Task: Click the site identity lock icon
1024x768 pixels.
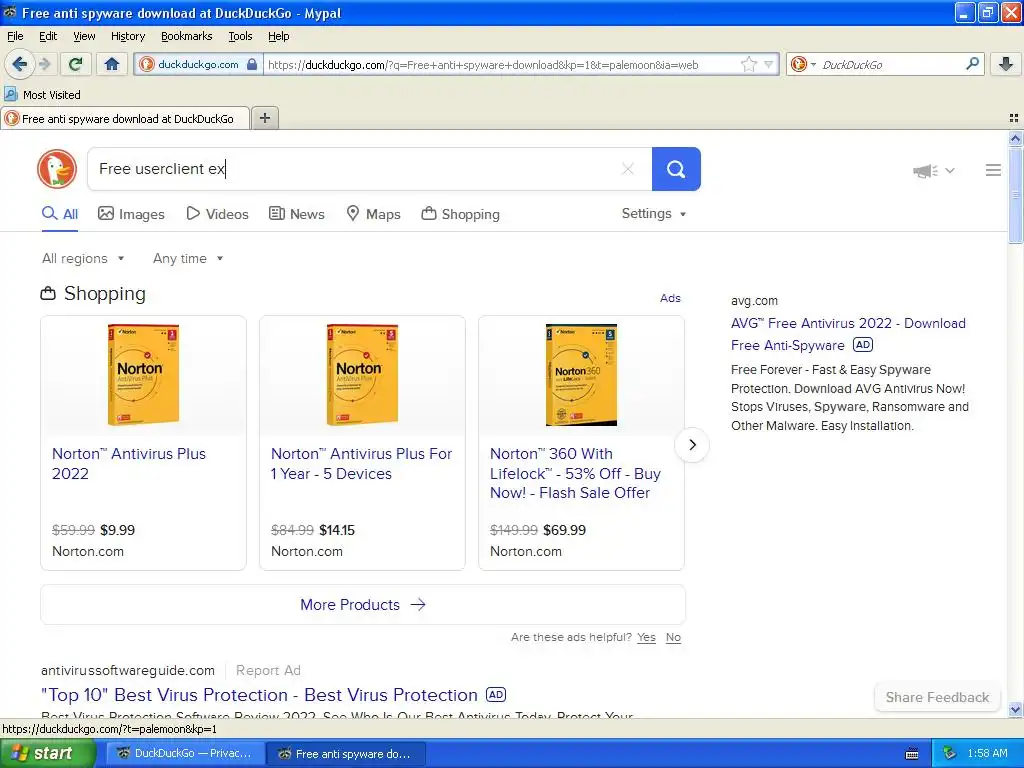Action: [x=252, y=64]
